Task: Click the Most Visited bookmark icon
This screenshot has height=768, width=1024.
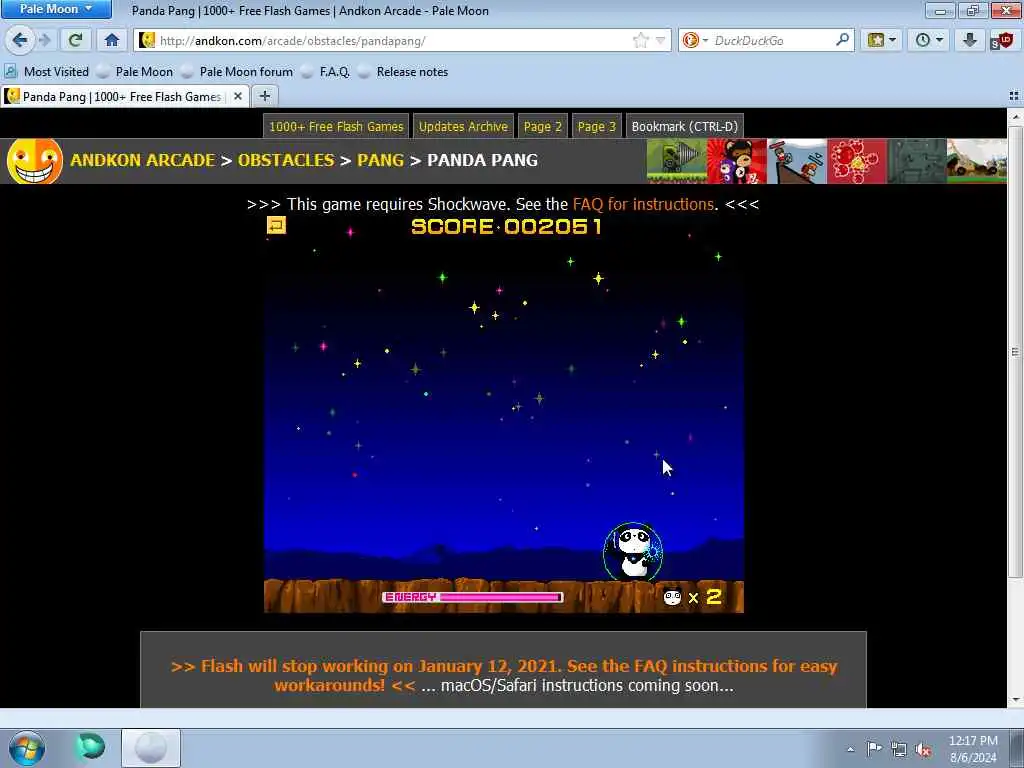Action: (11, 71)
